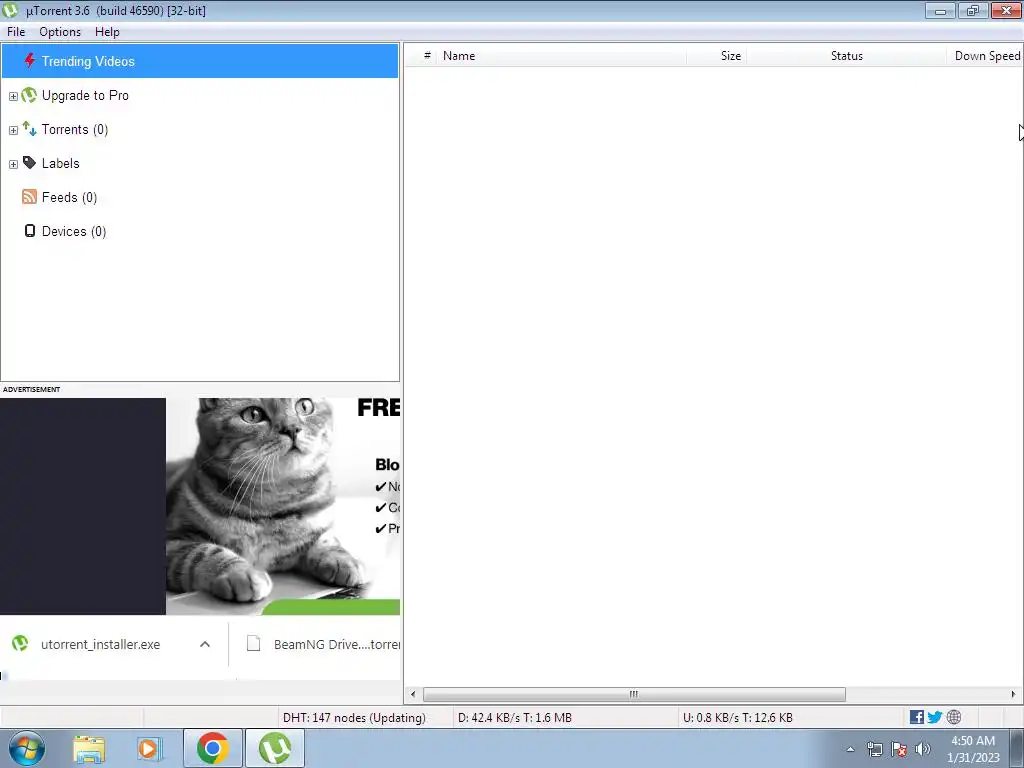Viewport: 1024px width, 768px height.
Task: Sort torrents by Size column header
Action: (716, 56)
